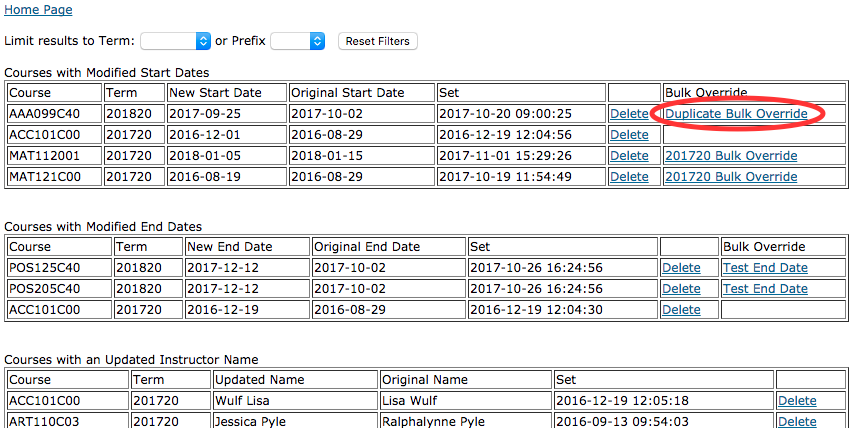Delete the AAA099C40 start date row
This screenshot has height=428, width=868.
(x=629, y=114)
